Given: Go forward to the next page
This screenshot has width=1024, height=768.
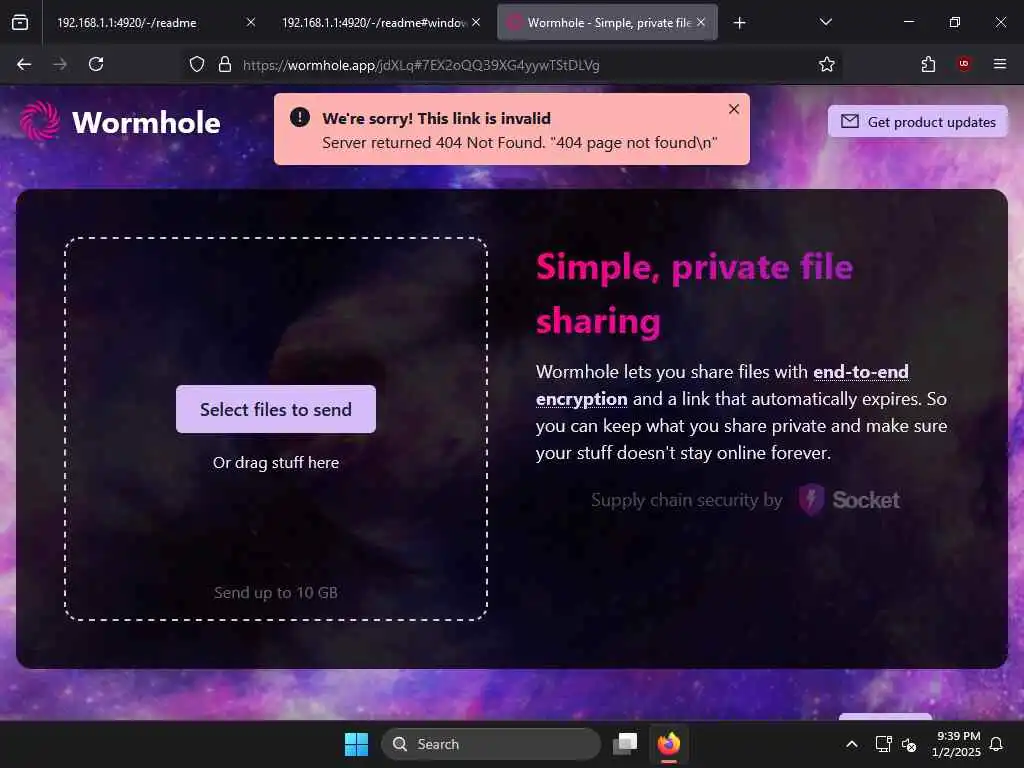Looking at the screenshot, I should coord(60,64).
